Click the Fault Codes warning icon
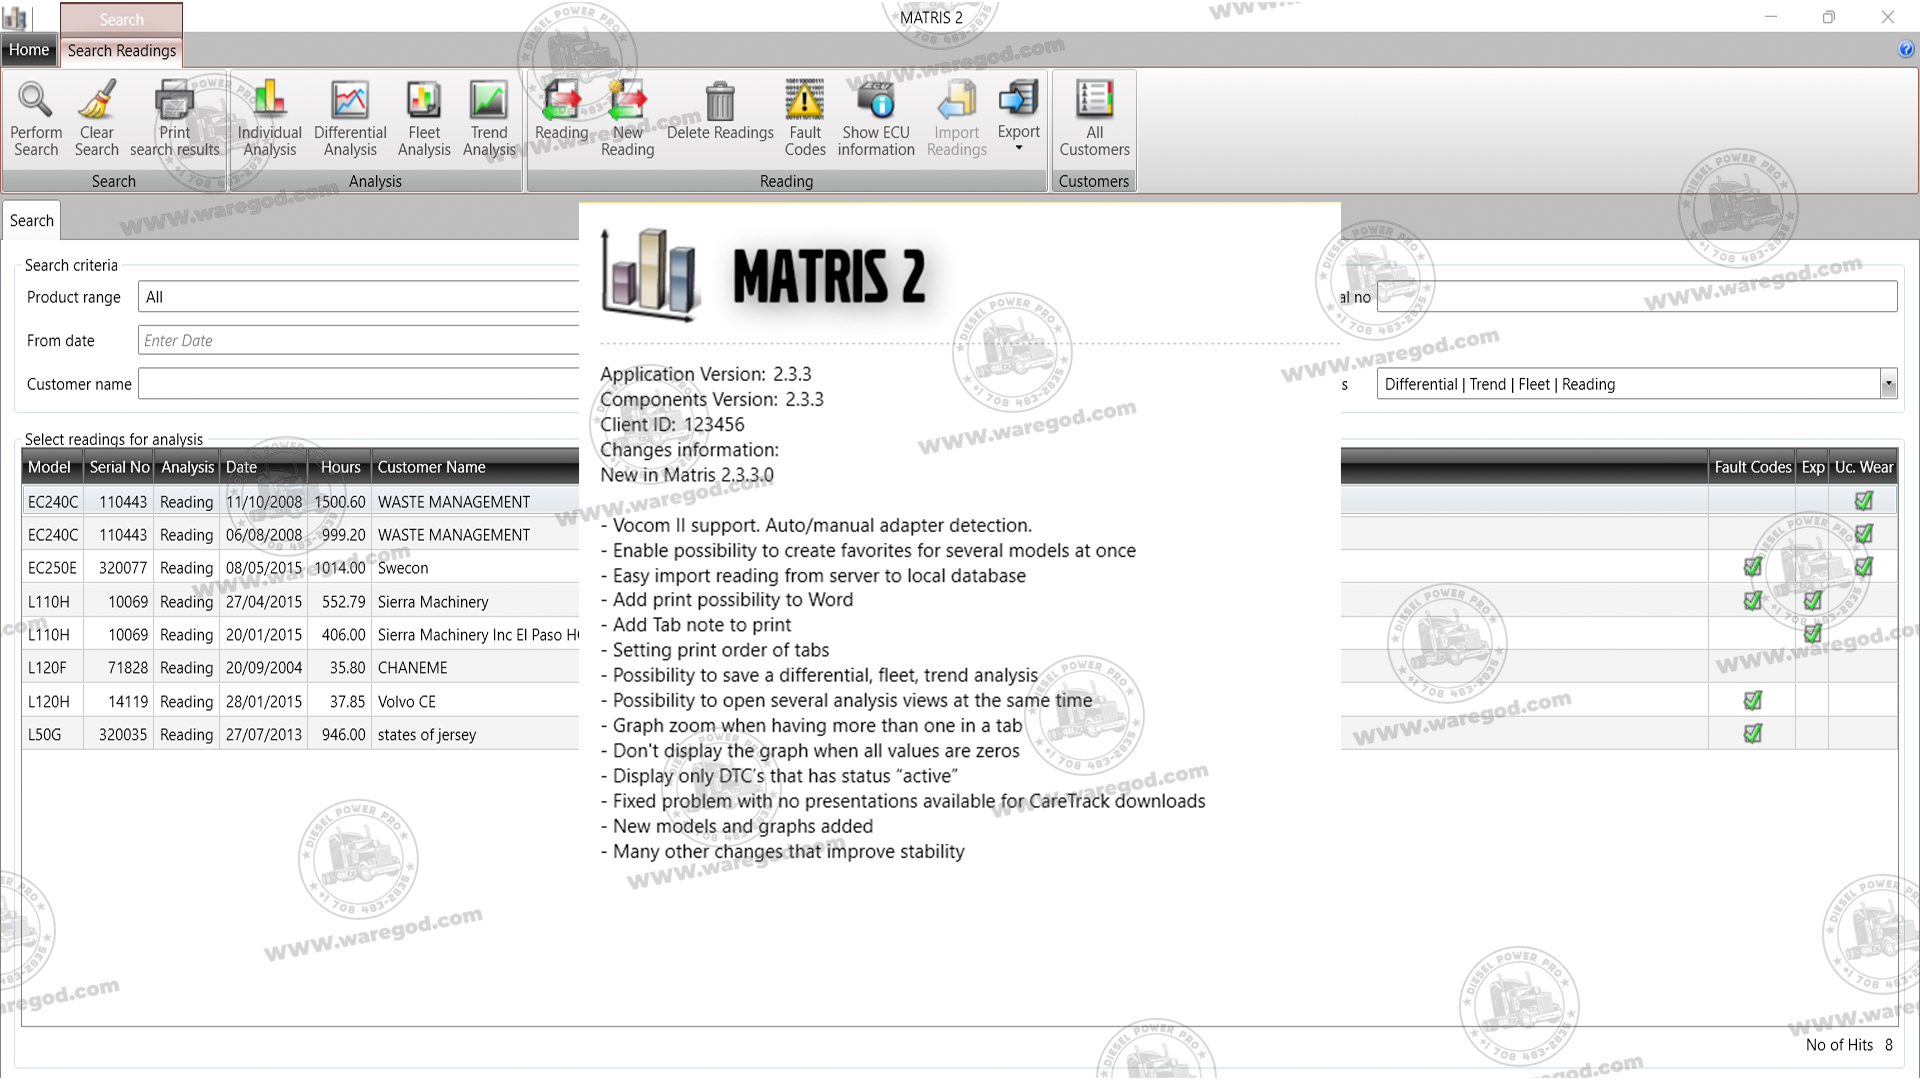Viewport: 1920px width, 1080px height. (804, 101)
